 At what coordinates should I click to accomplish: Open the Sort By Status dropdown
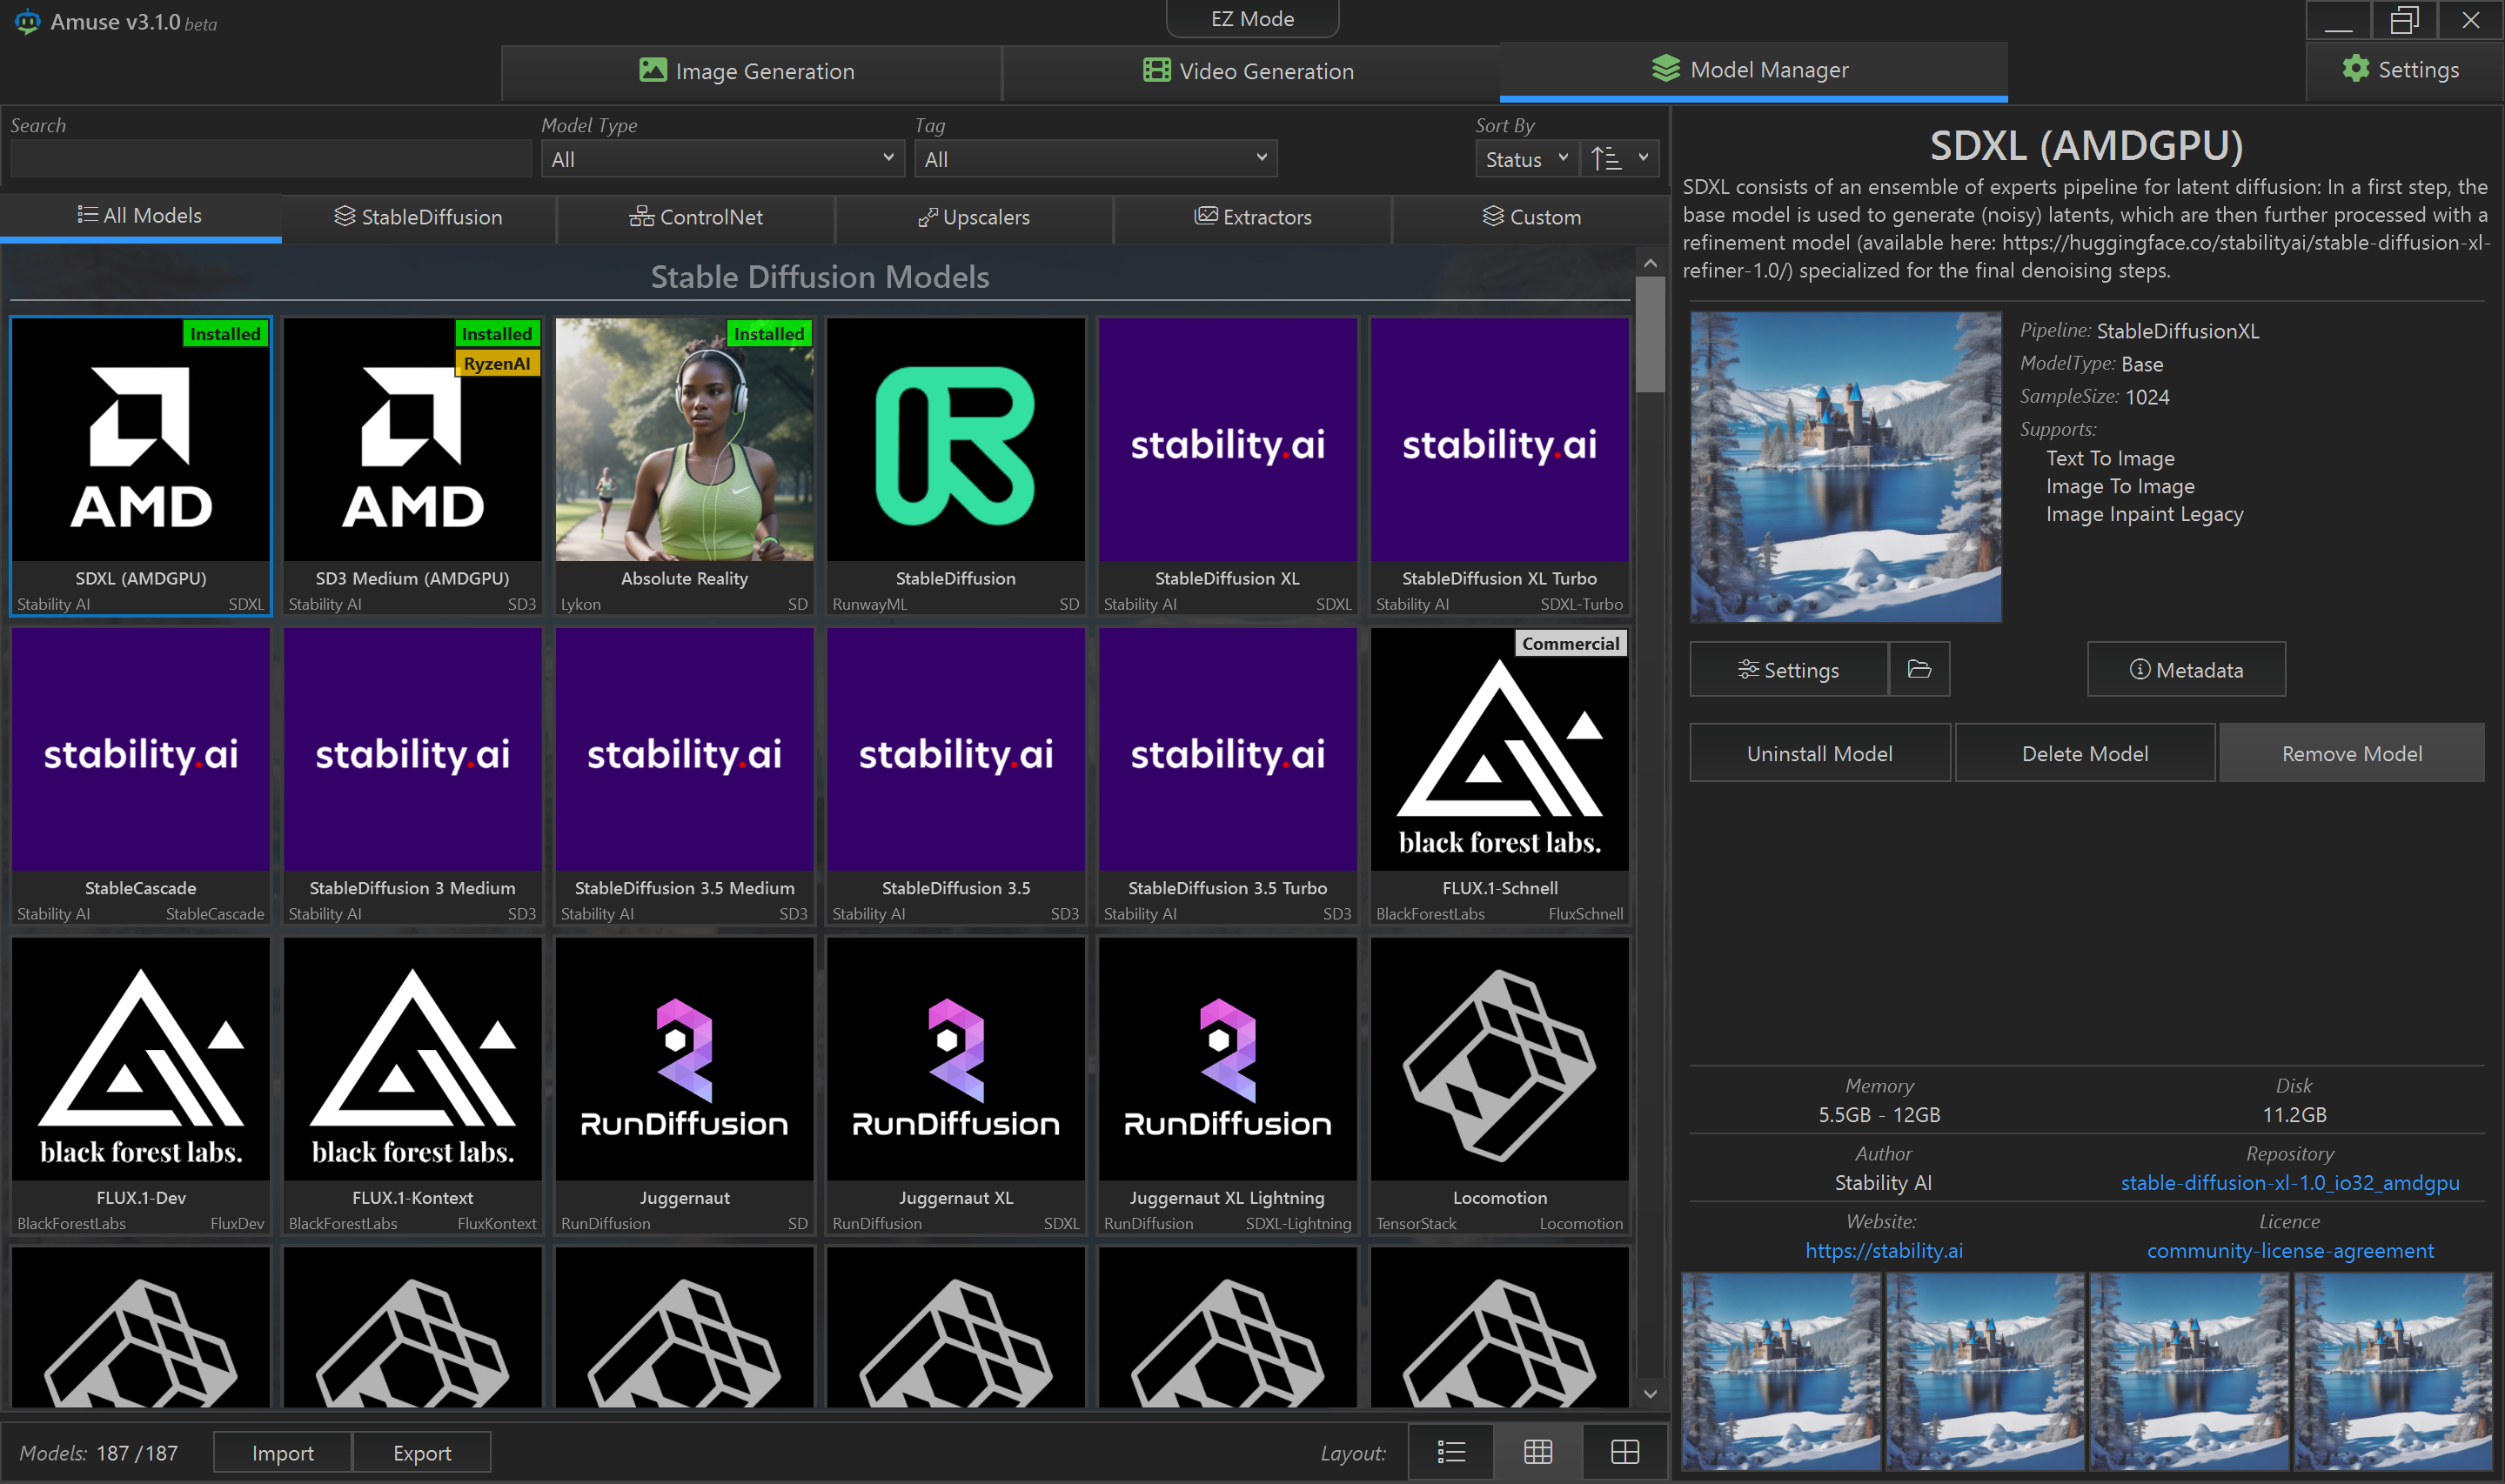(1525, 159)
